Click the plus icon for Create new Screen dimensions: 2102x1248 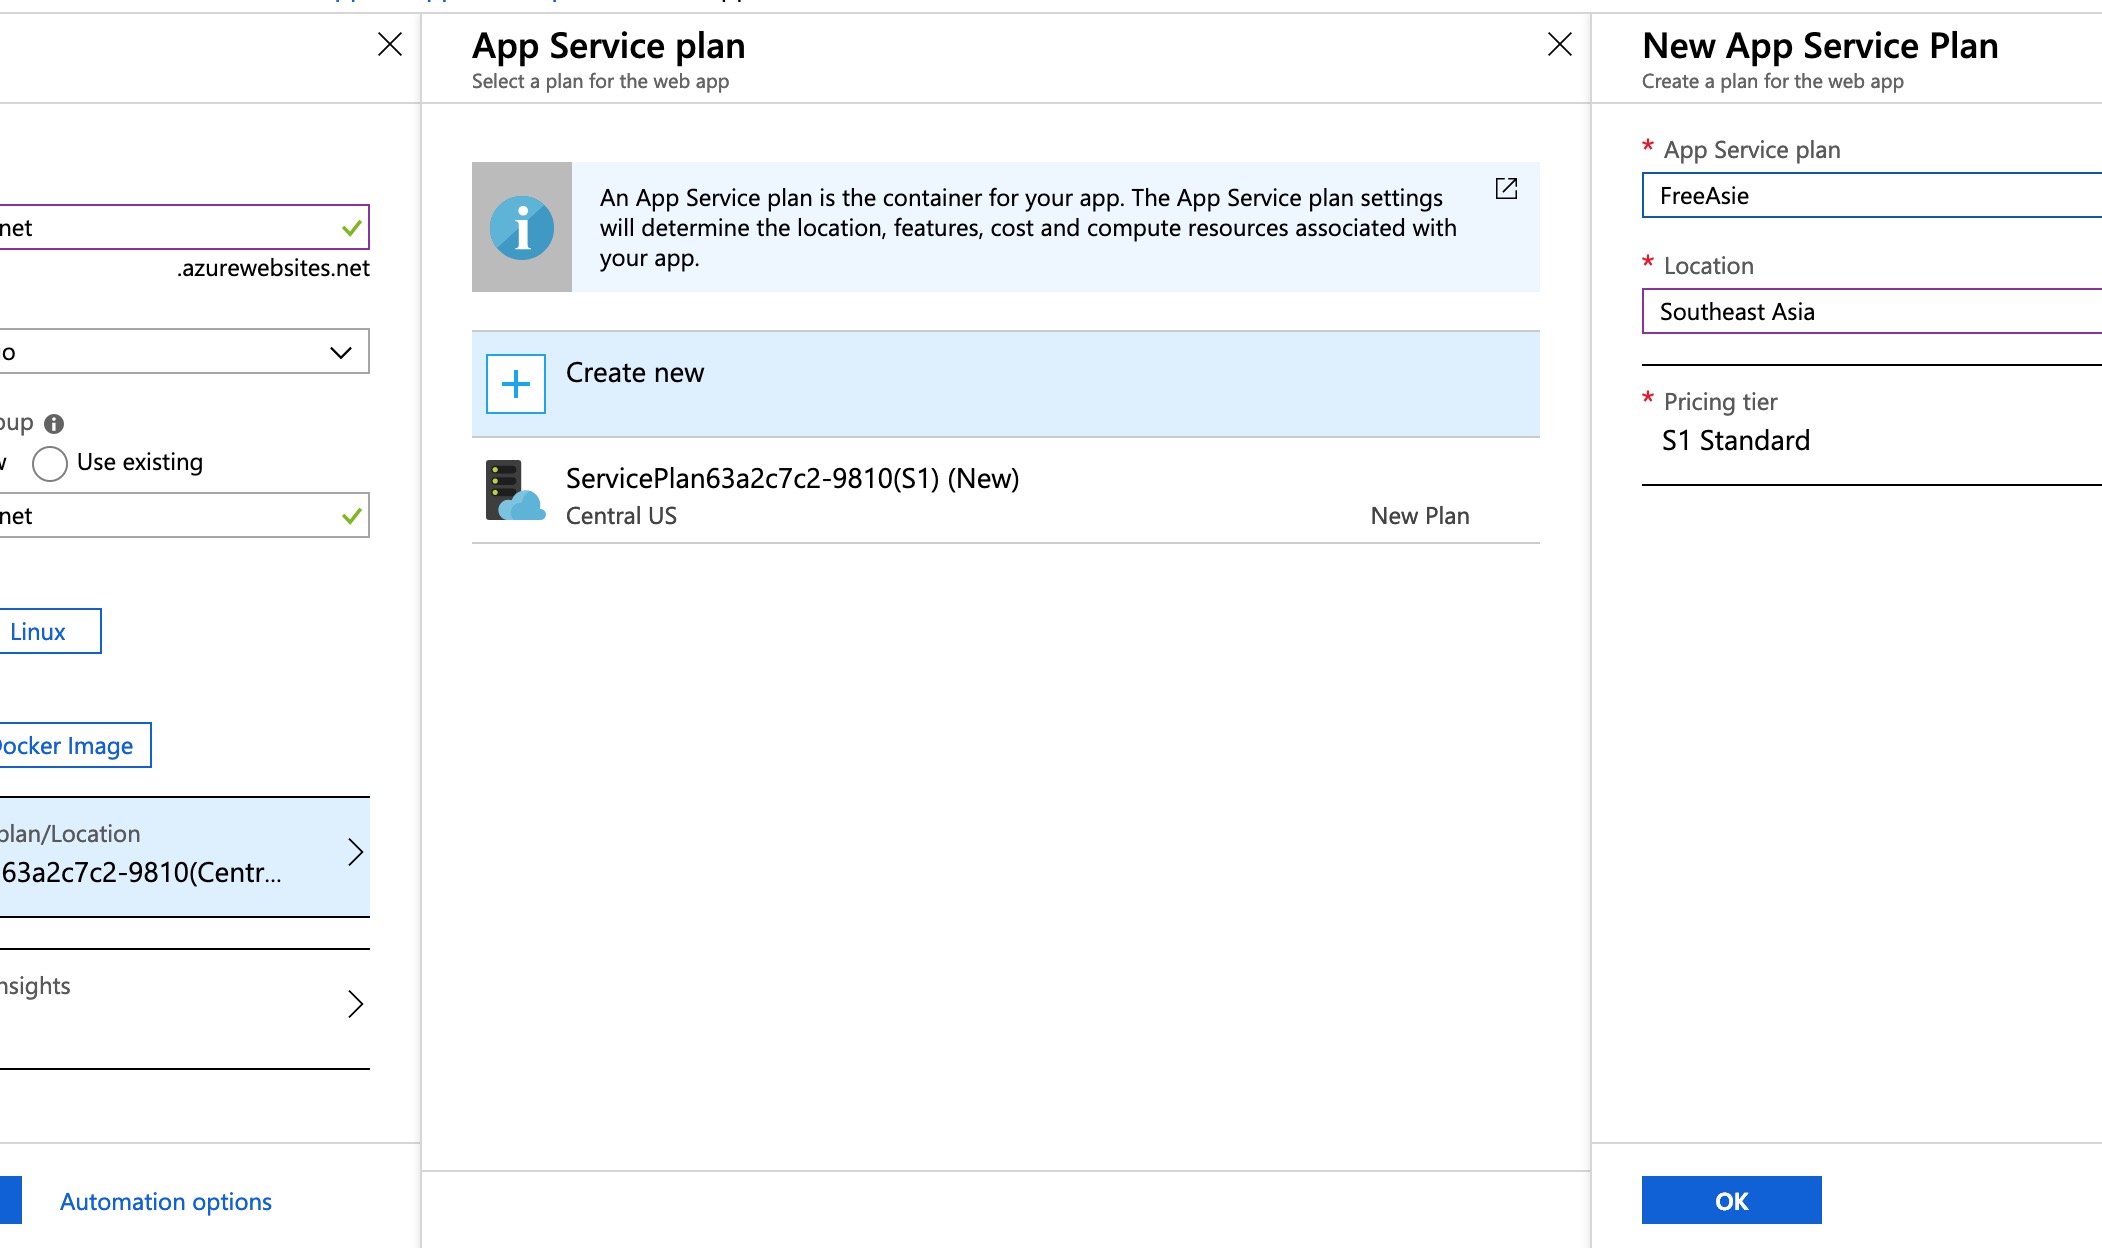click(x=516, y=384)
